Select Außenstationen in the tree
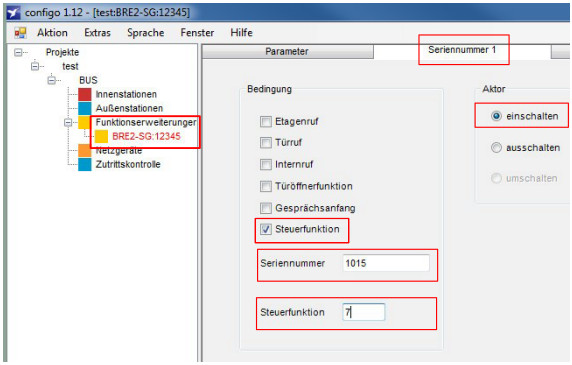The height and width of the screenshot is (365, 572). point(129,109)
